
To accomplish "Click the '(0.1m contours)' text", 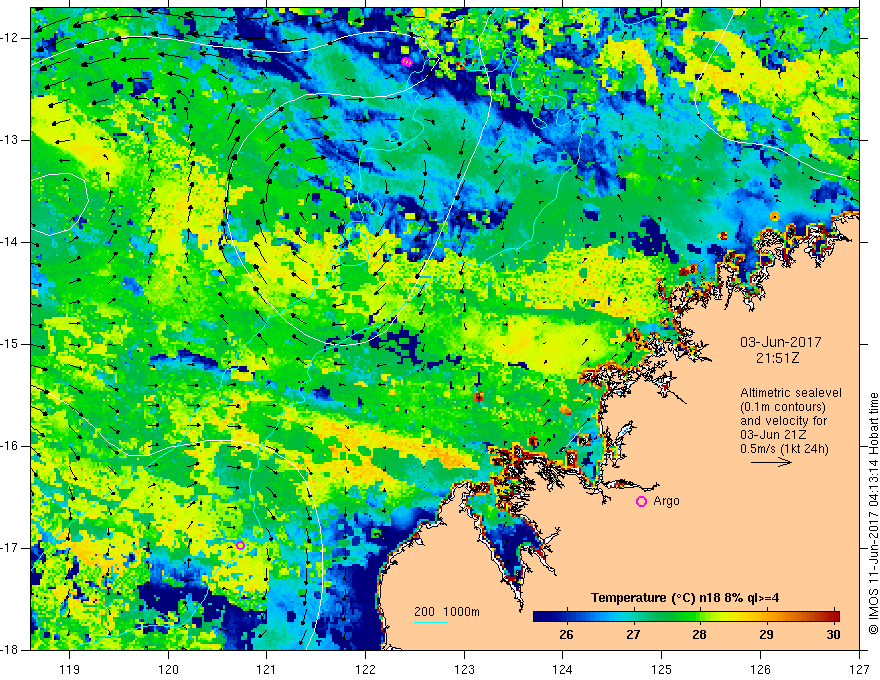I will (783, 407).
